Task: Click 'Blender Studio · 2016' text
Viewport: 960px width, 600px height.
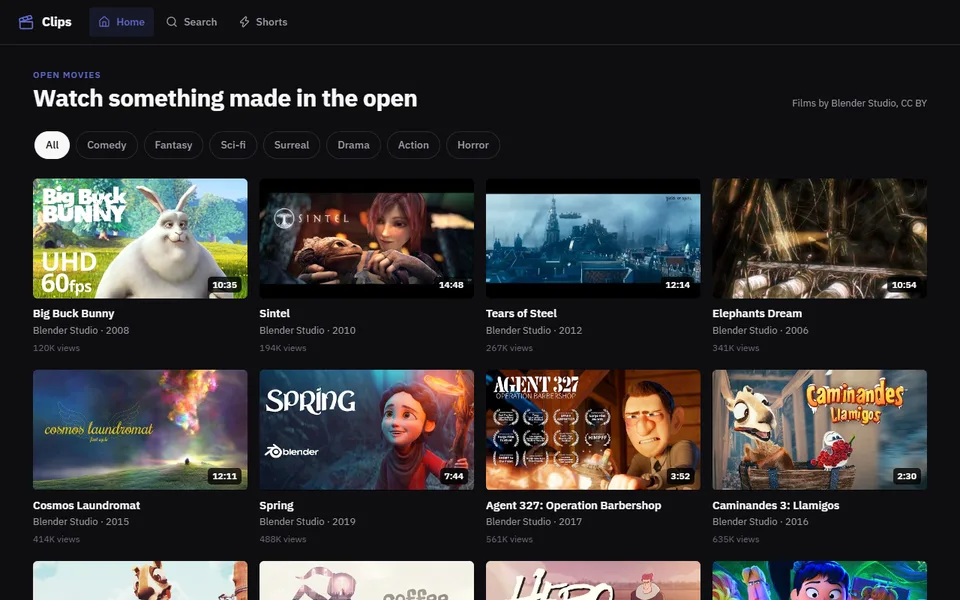Action: click(760, 522)
